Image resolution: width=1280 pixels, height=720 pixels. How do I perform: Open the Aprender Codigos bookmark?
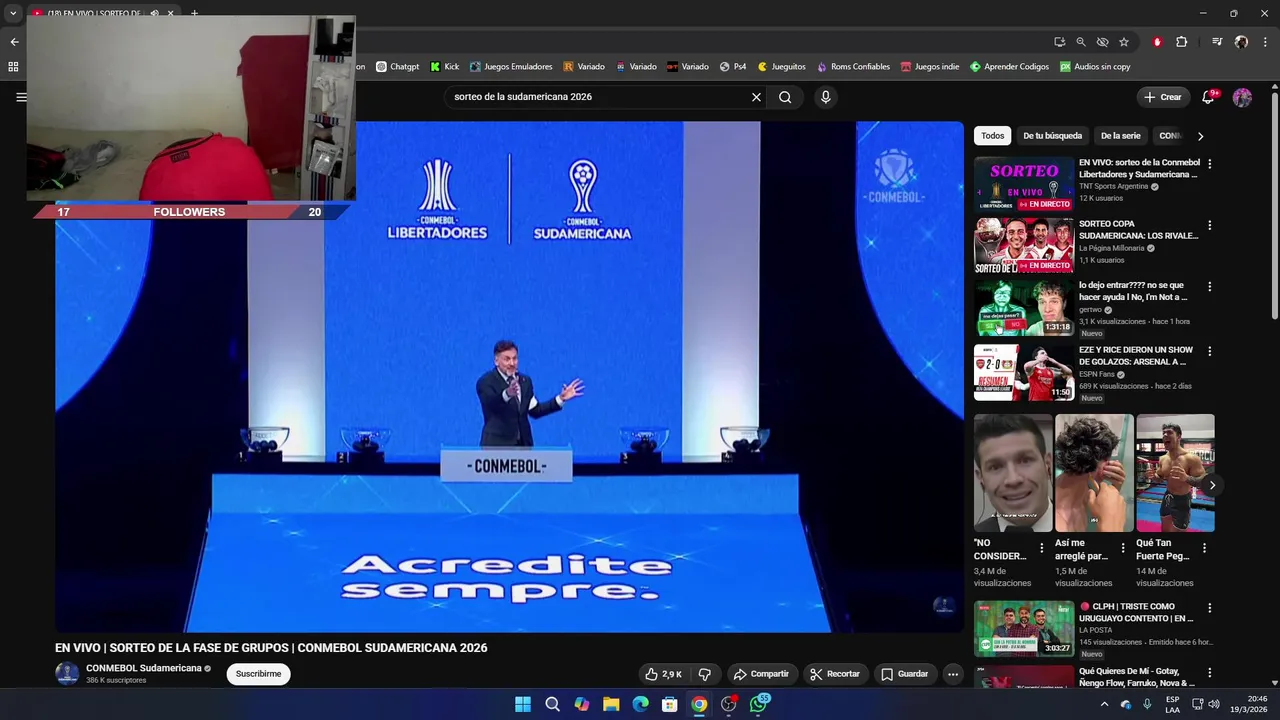click(1009, 67)
